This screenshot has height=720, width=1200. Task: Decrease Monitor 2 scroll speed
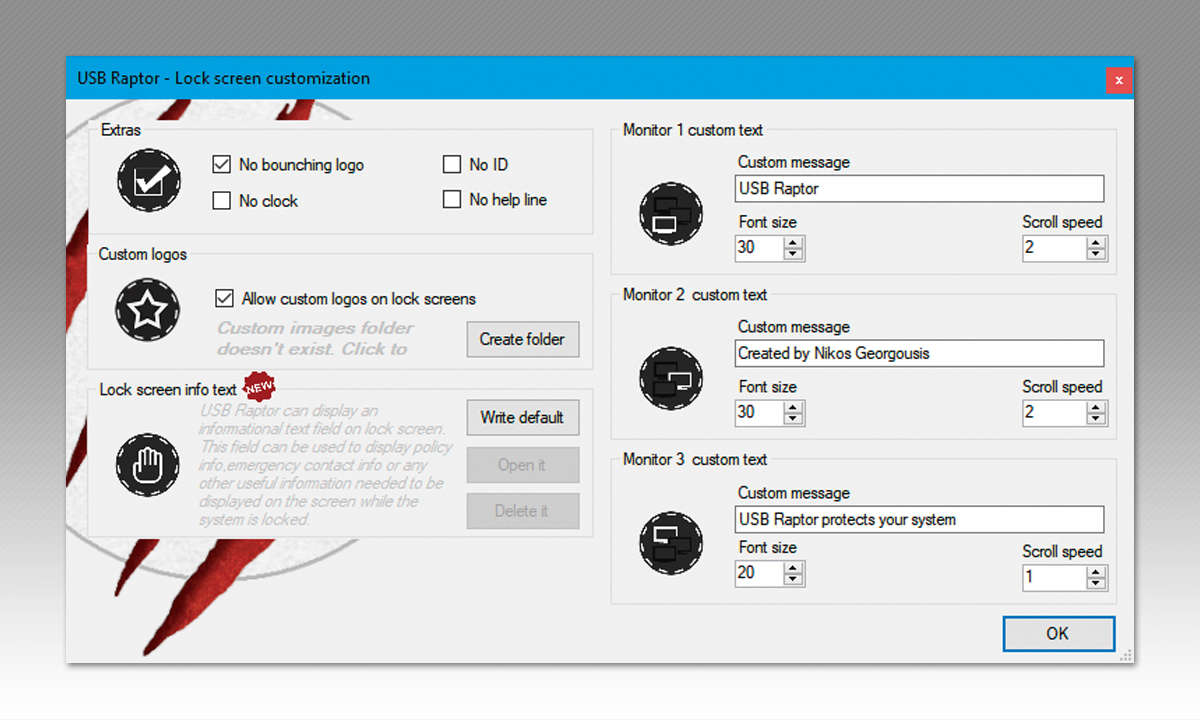[x=1097, y=418]
